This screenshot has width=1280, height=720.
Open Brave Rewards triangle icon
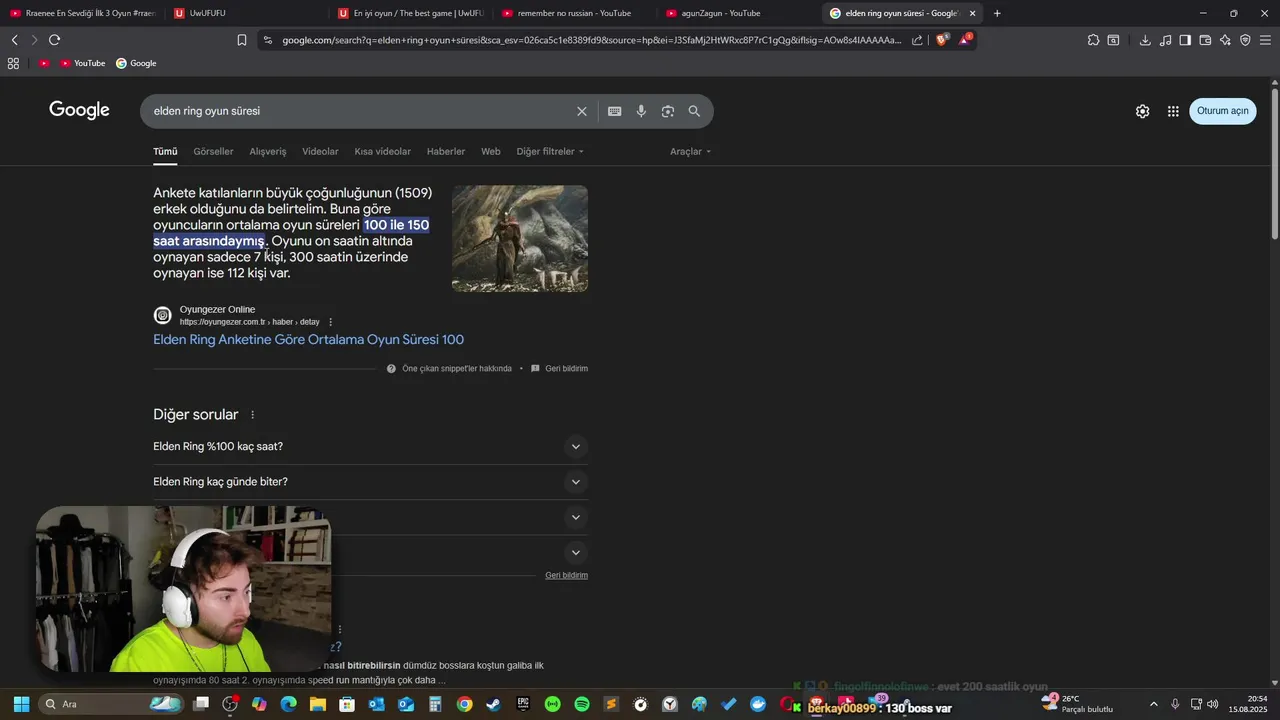click(x=965, y=40)
